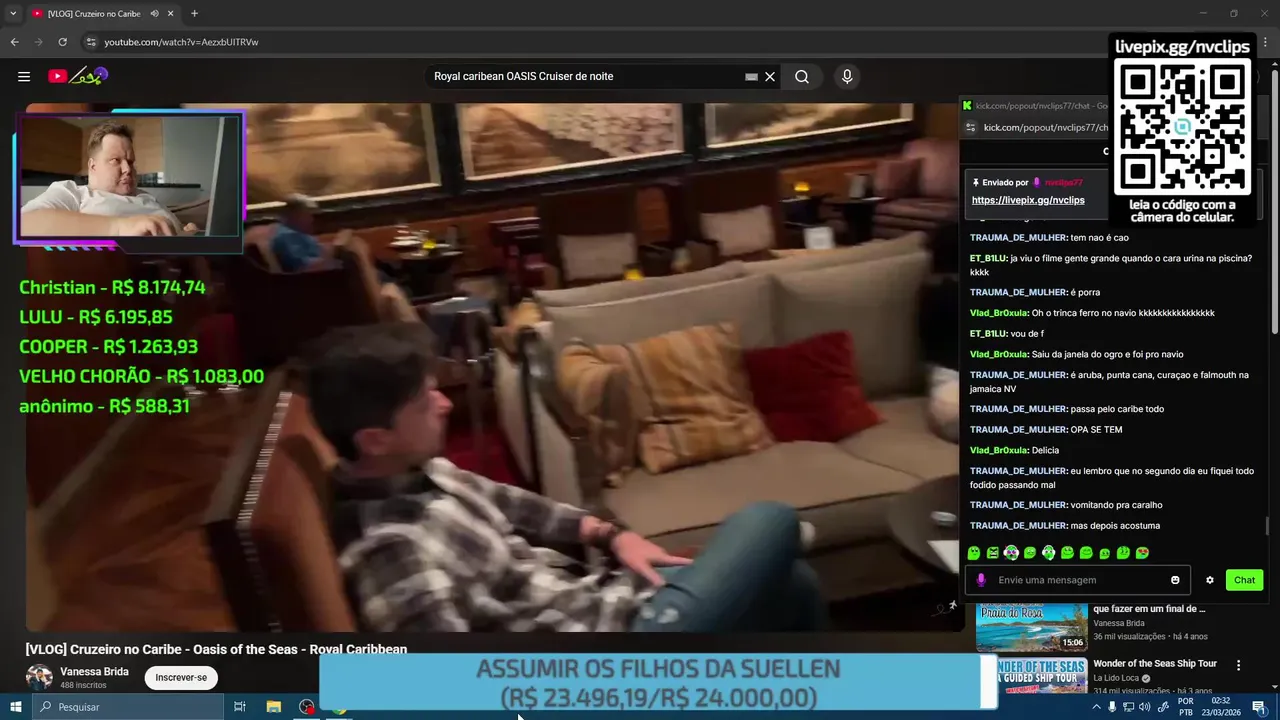Open ET_B1LU profile from 'vou de f' message
The height and width of the screenshot is (720, 1280).
click(x=988, y=333)
